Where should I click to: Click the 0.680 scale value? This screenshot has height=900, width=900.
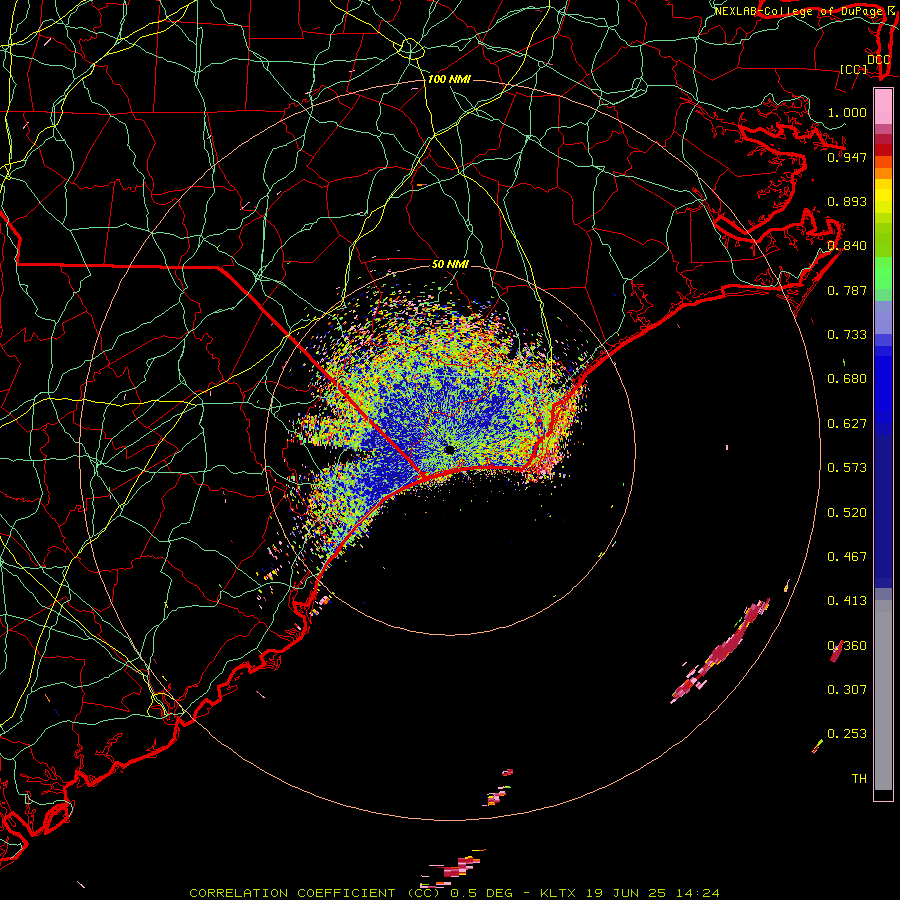coord(847,379)
